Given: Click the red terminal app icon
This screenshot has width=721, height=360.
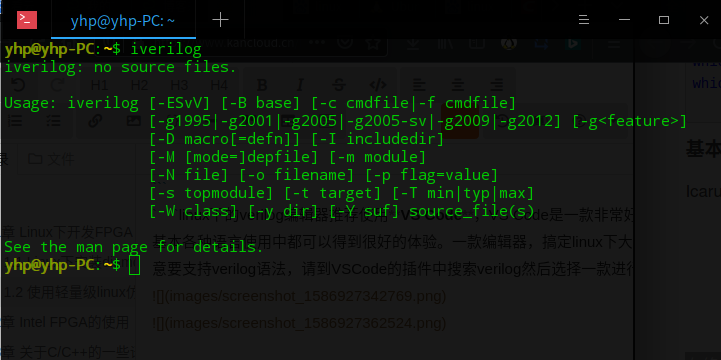Looking at the screenshot, I should [x=27, y=20].
